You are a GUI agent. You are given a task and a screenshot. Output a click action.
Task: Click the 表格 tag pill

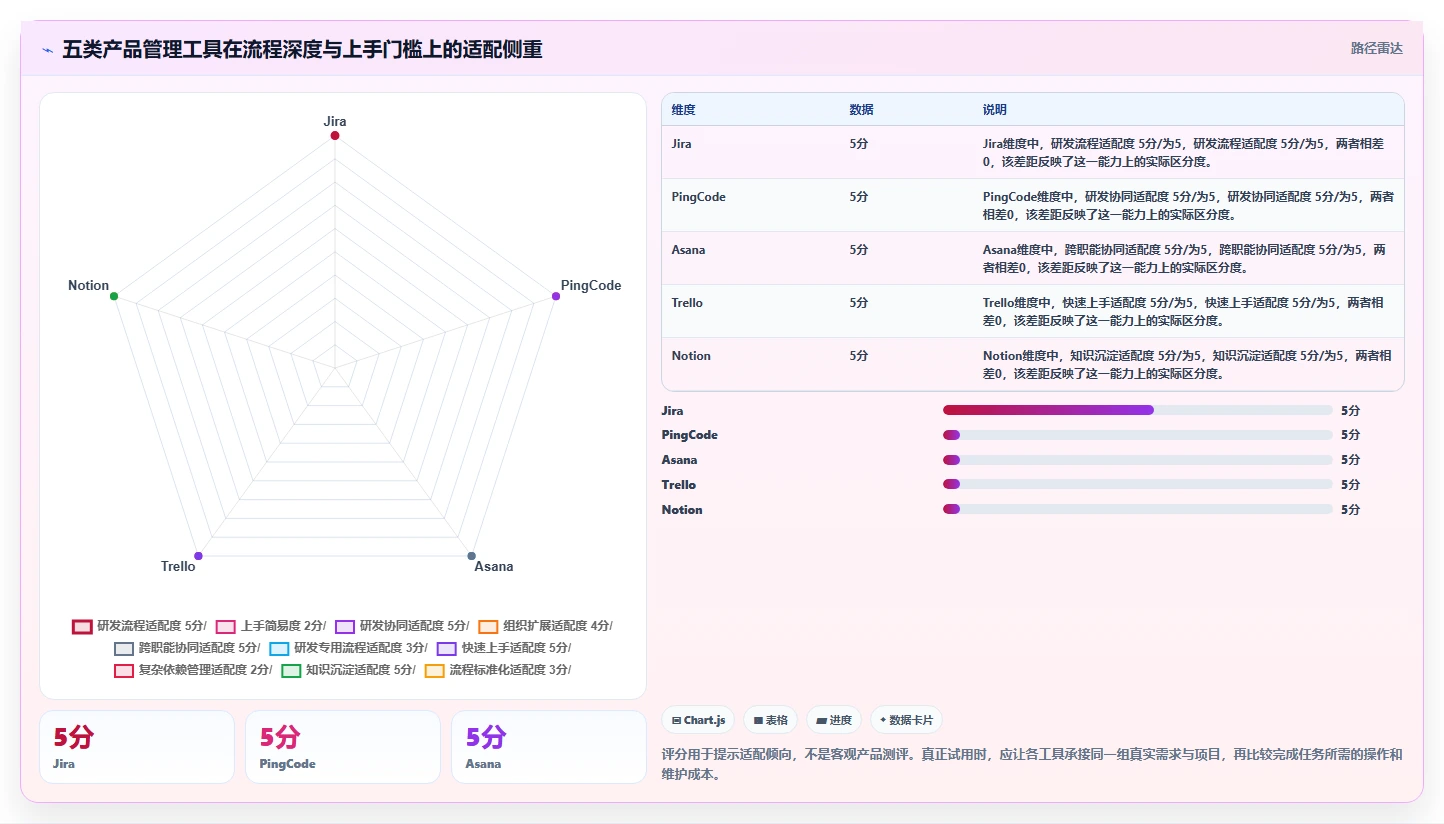pyautogui.click(x=770, y=720)
